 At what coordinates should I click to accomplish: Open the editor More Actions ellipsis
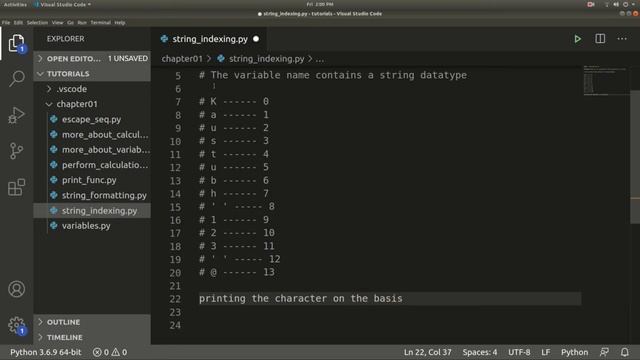pyautogui.click(x=622, y=39)
